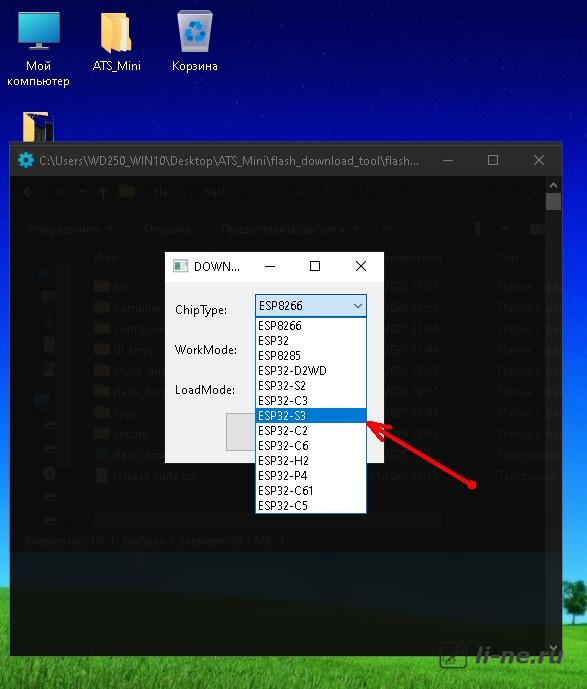Choose ESP32-H2 chip type
Screen dimensions: 587x689
click(311, 461)
